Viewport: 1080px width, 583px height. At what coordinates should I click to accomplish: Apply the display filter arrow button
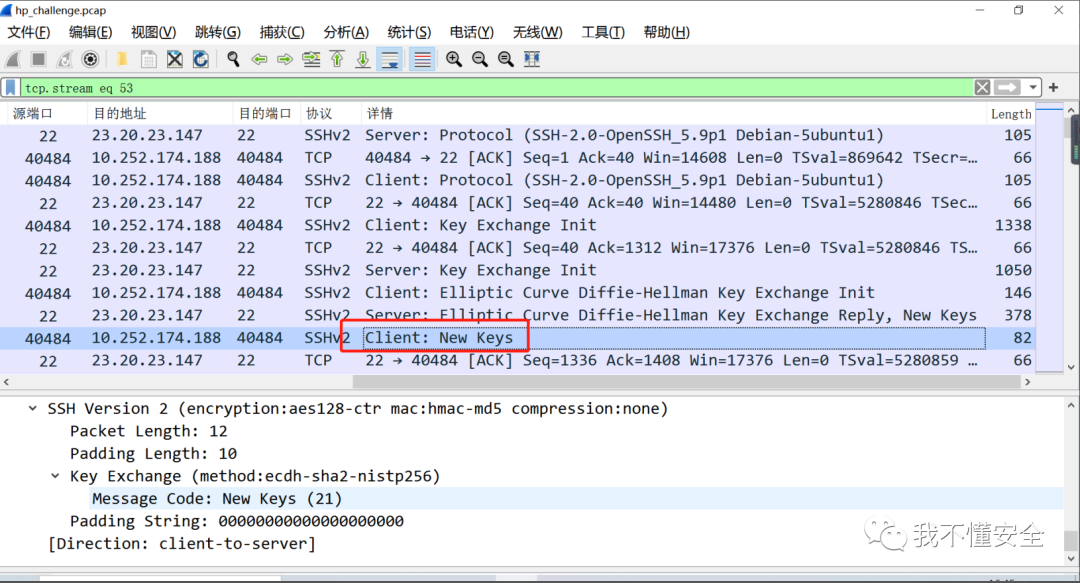[1008, 88]
